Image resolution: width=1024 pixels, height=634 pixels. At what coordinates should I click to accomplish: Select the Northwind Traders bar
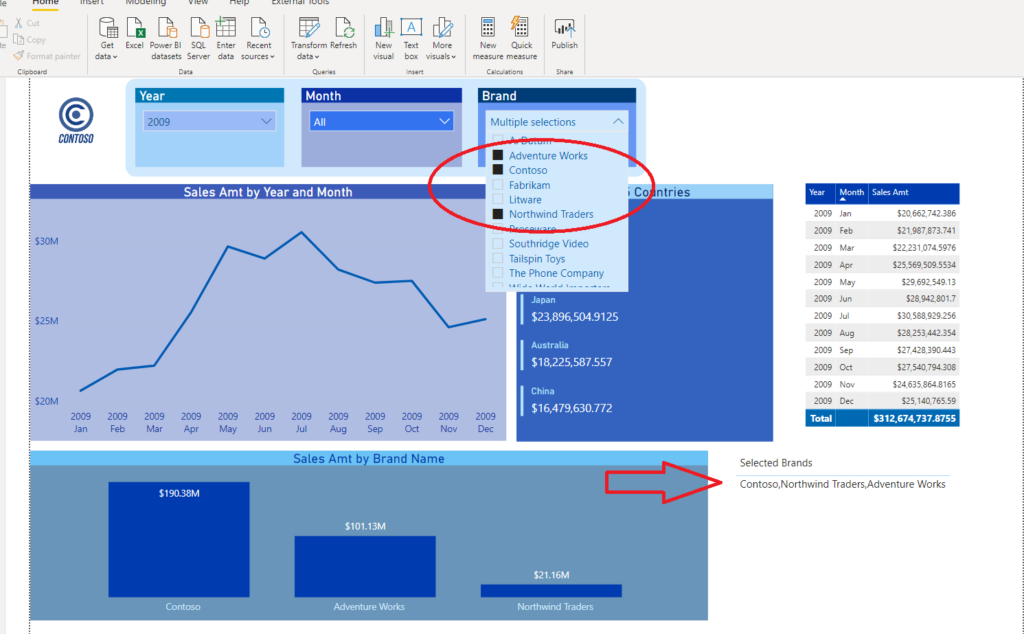coord(551,590)
